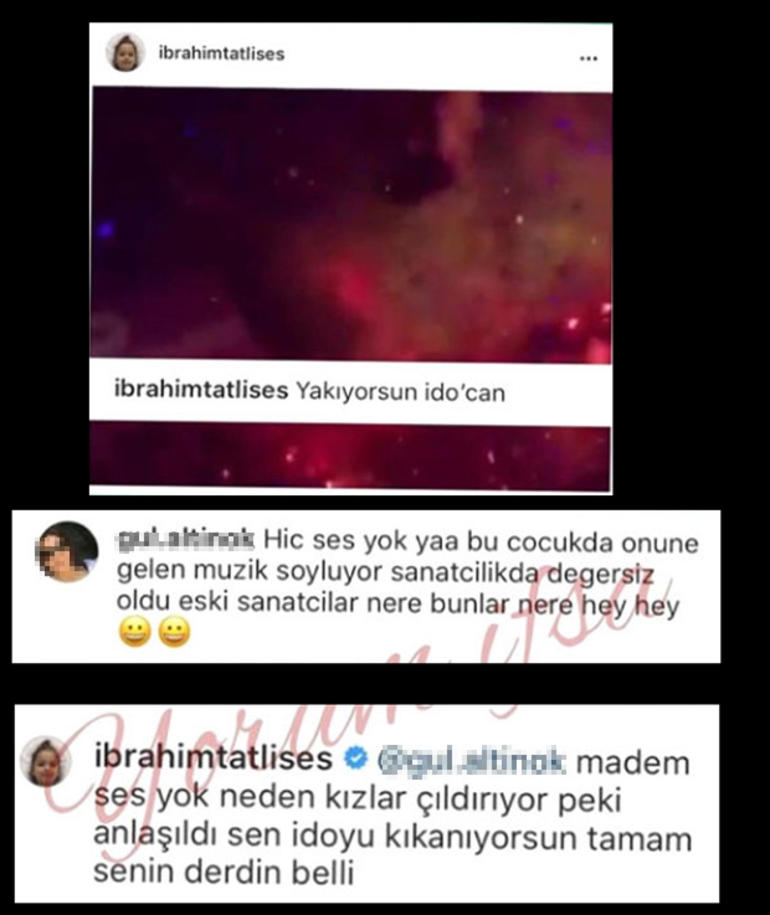Click the lower red starry image strip
Image resolution: width=770 pixels, height=915 pixels.
click(350, 457)
